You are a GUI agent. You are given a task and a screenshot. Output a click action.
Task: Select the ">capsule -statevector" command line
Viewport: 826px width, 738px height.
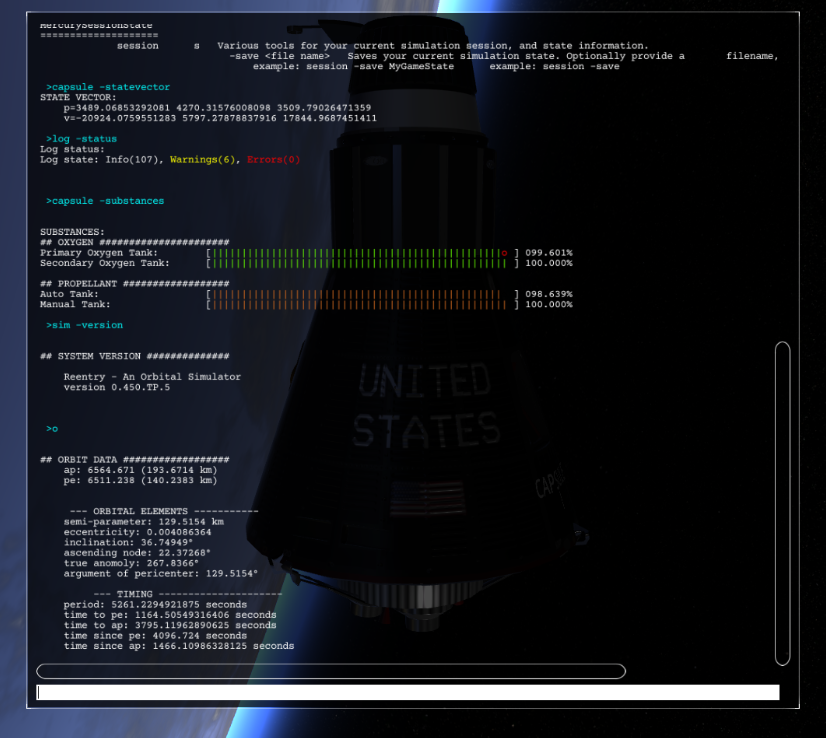108,87
